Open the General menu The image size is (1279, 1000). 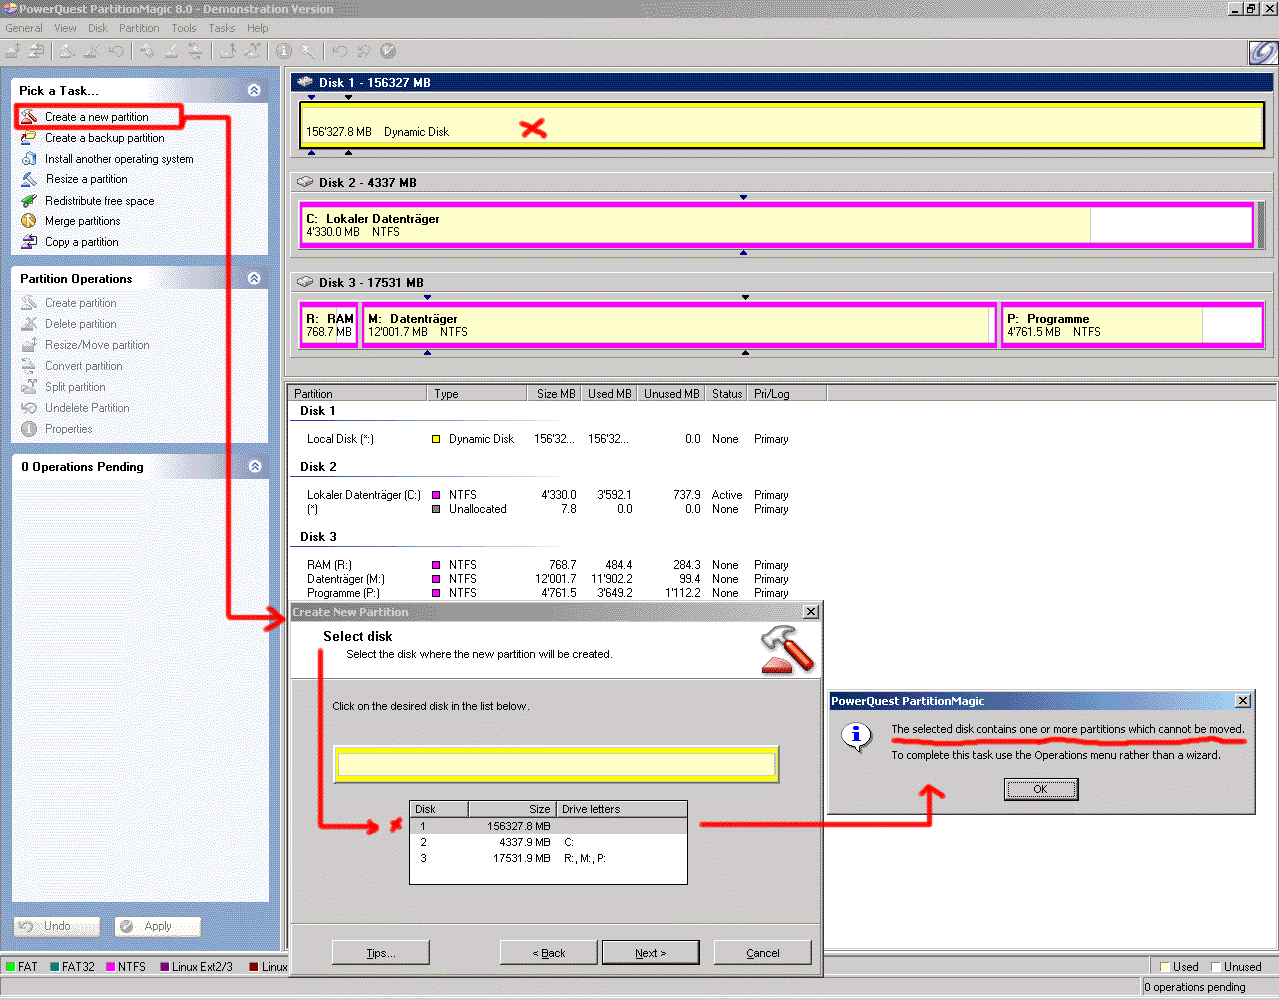pyautogui.click(x=24, y=28)
